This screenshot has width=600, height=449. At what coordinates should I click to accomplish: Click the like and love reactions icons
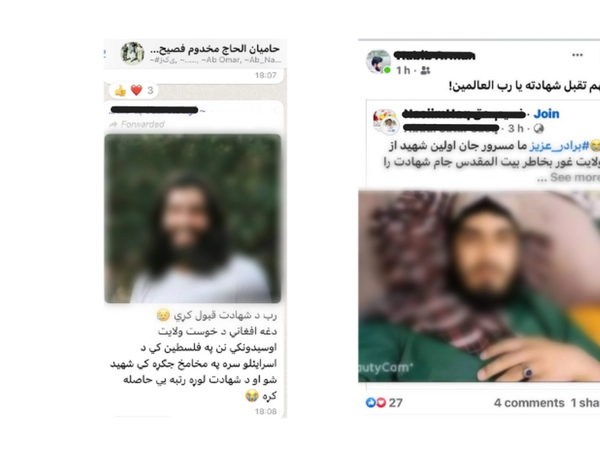click(376, 402)
